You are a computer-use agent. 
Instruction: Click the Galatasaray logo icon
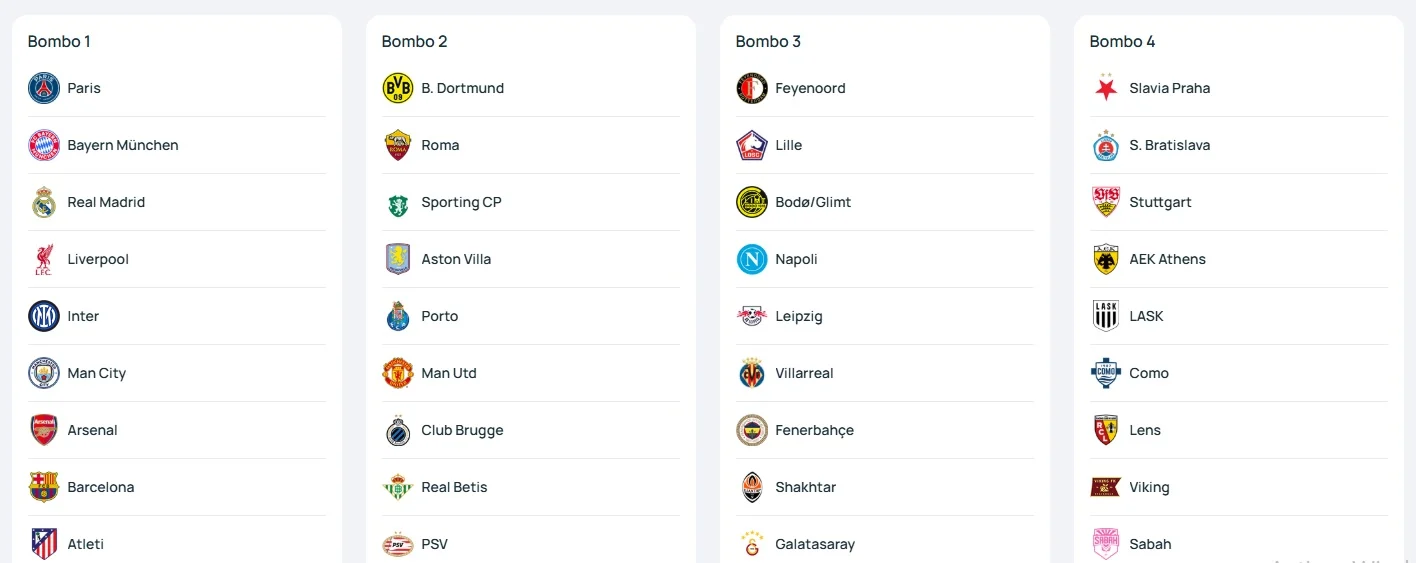click(752, 544)
